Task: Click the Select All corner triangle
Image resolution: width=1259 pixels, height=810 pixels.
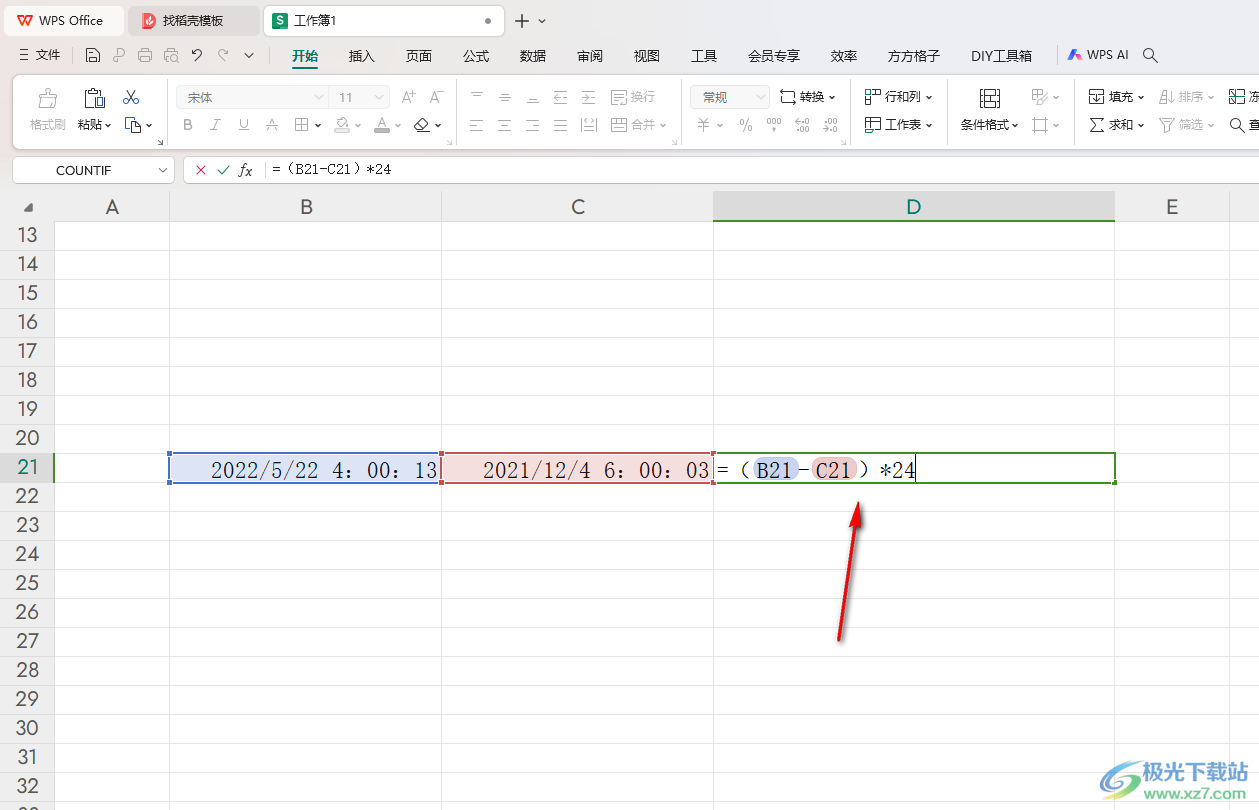Action: (x=28, y=207)
